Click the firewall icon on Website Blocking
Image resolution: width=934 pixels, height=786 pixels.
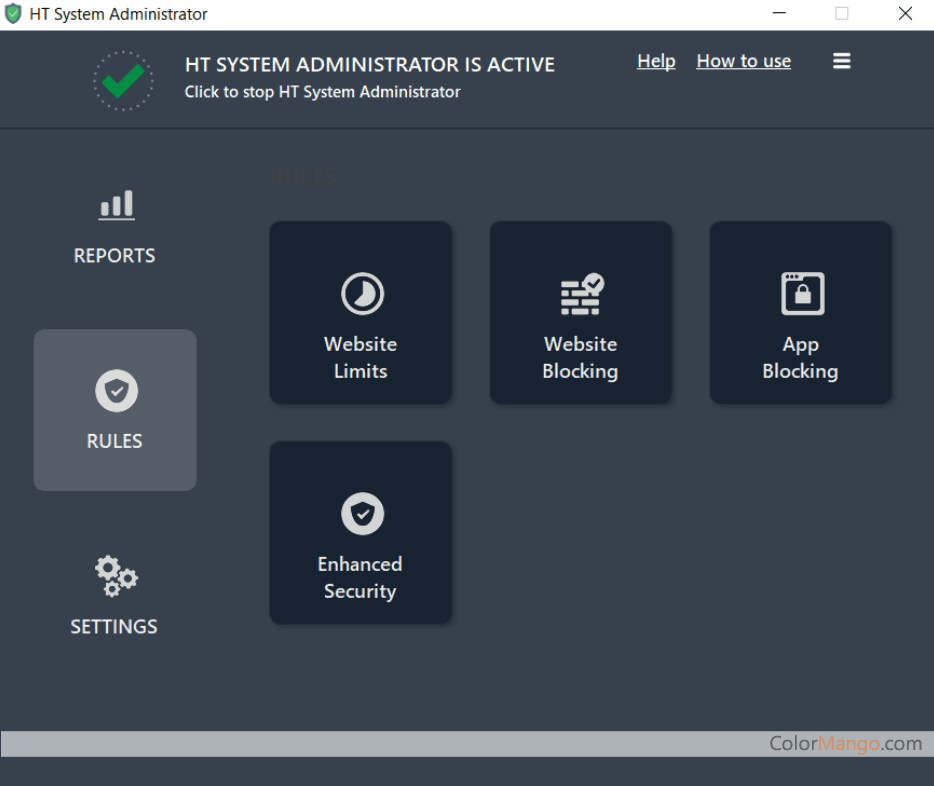[x=580, y=293]
